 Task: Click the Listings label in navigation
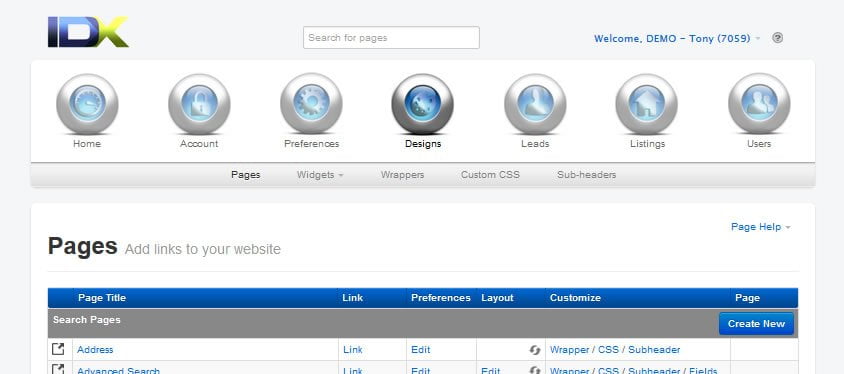pyautogui.click(x=648, y=144)
